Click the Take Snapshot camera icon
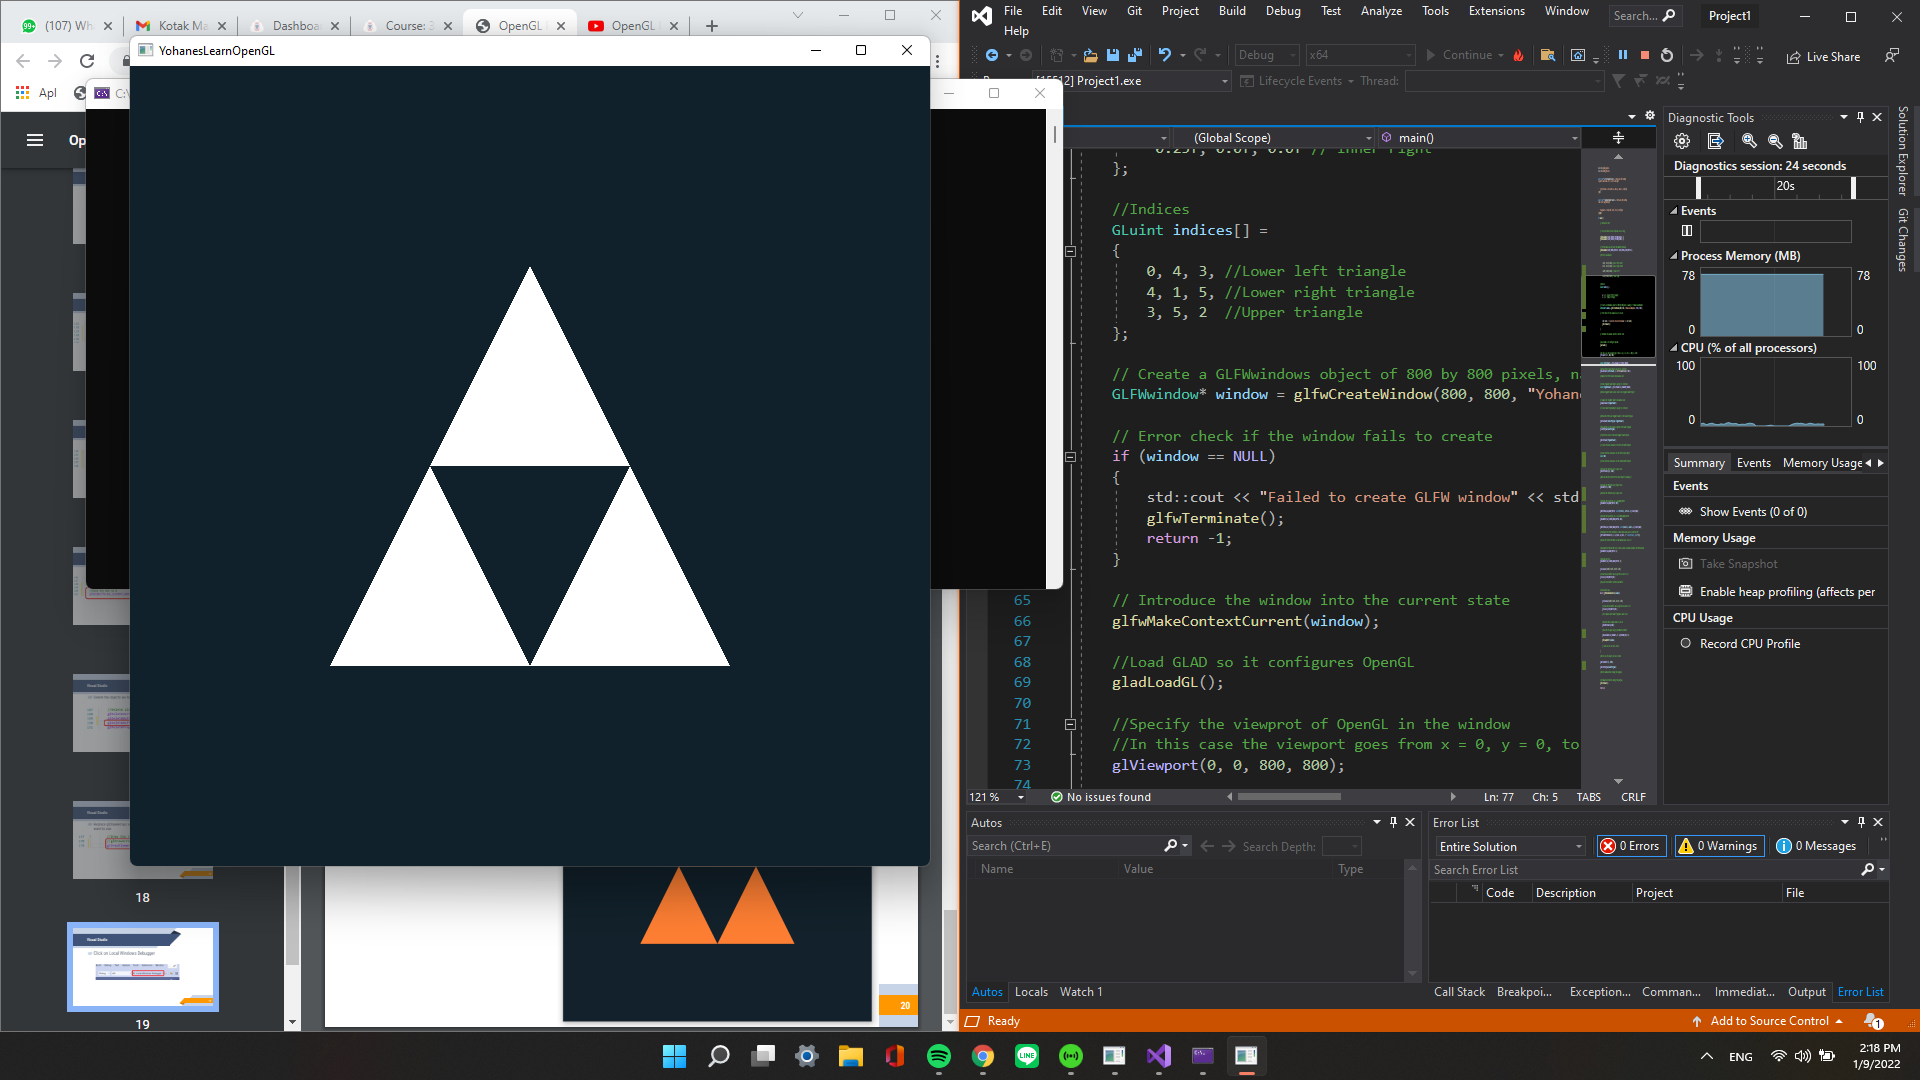 pos(1687,563)
